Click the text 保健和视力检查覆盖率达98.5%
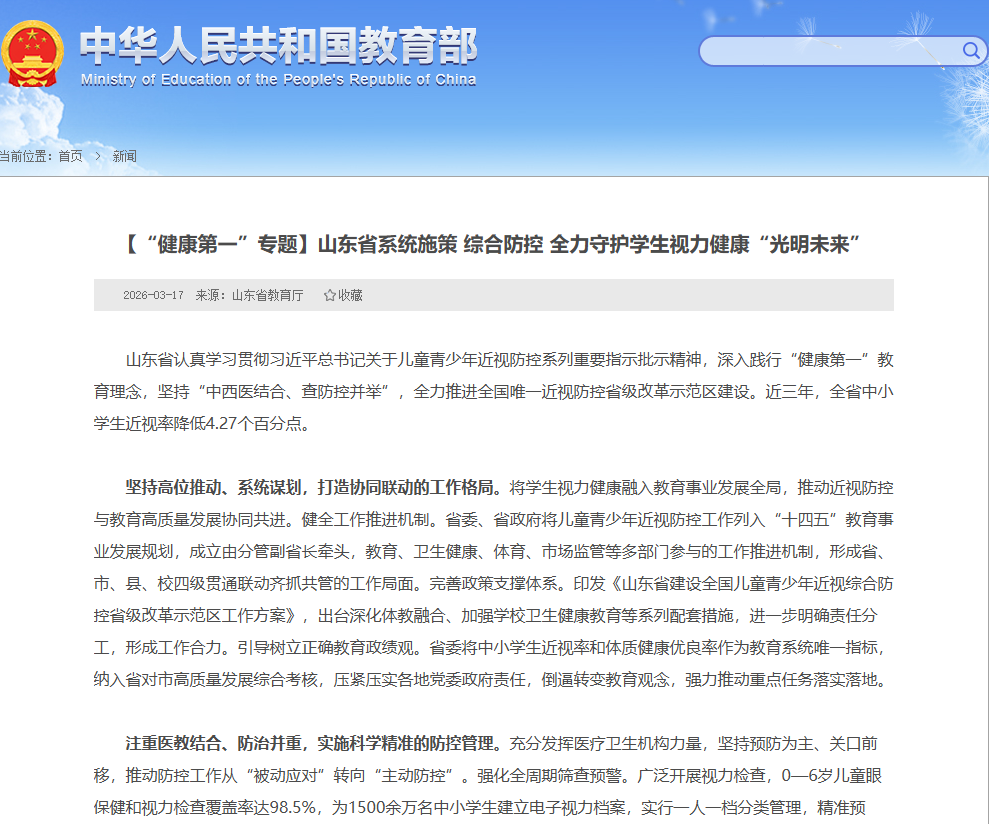Viewport: 989px width, 824px height. (205, 808)
